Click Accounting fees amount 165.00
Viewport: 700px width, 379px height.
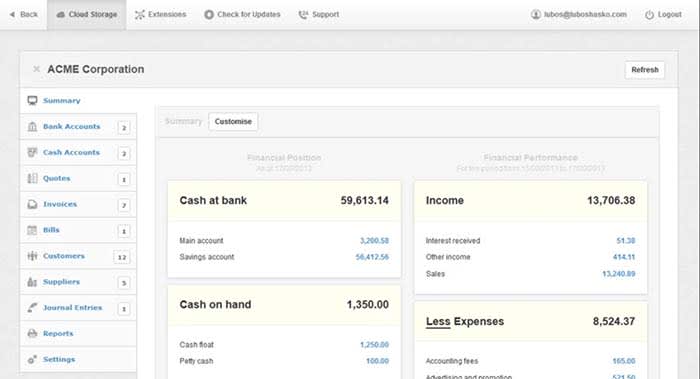coord(624,361)
